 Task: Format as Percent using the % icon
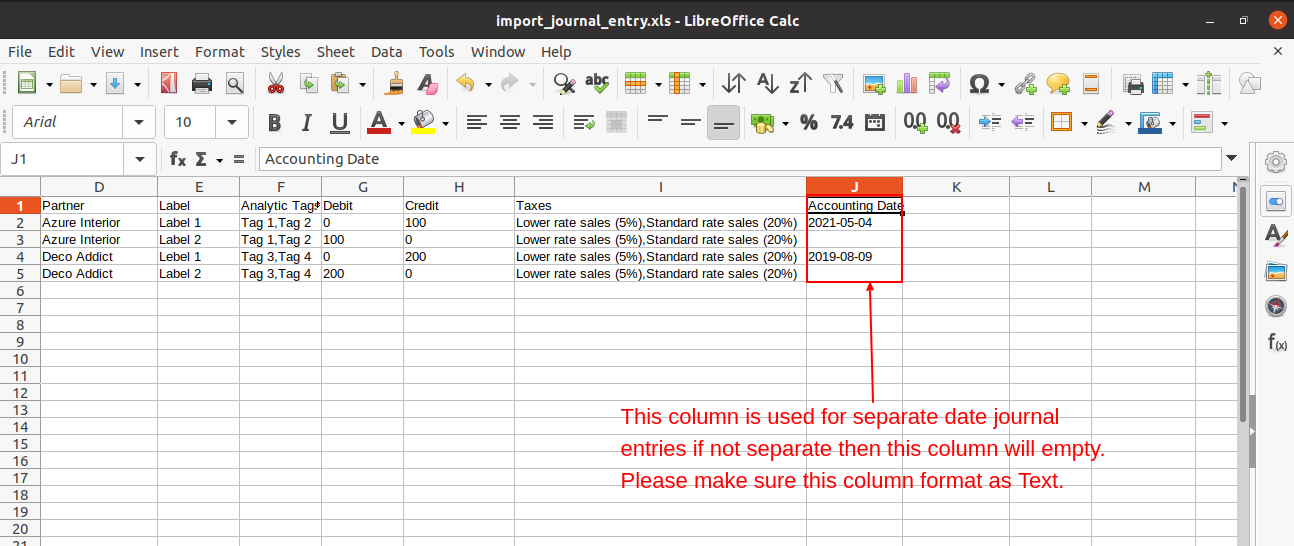(x=809, y=122)
